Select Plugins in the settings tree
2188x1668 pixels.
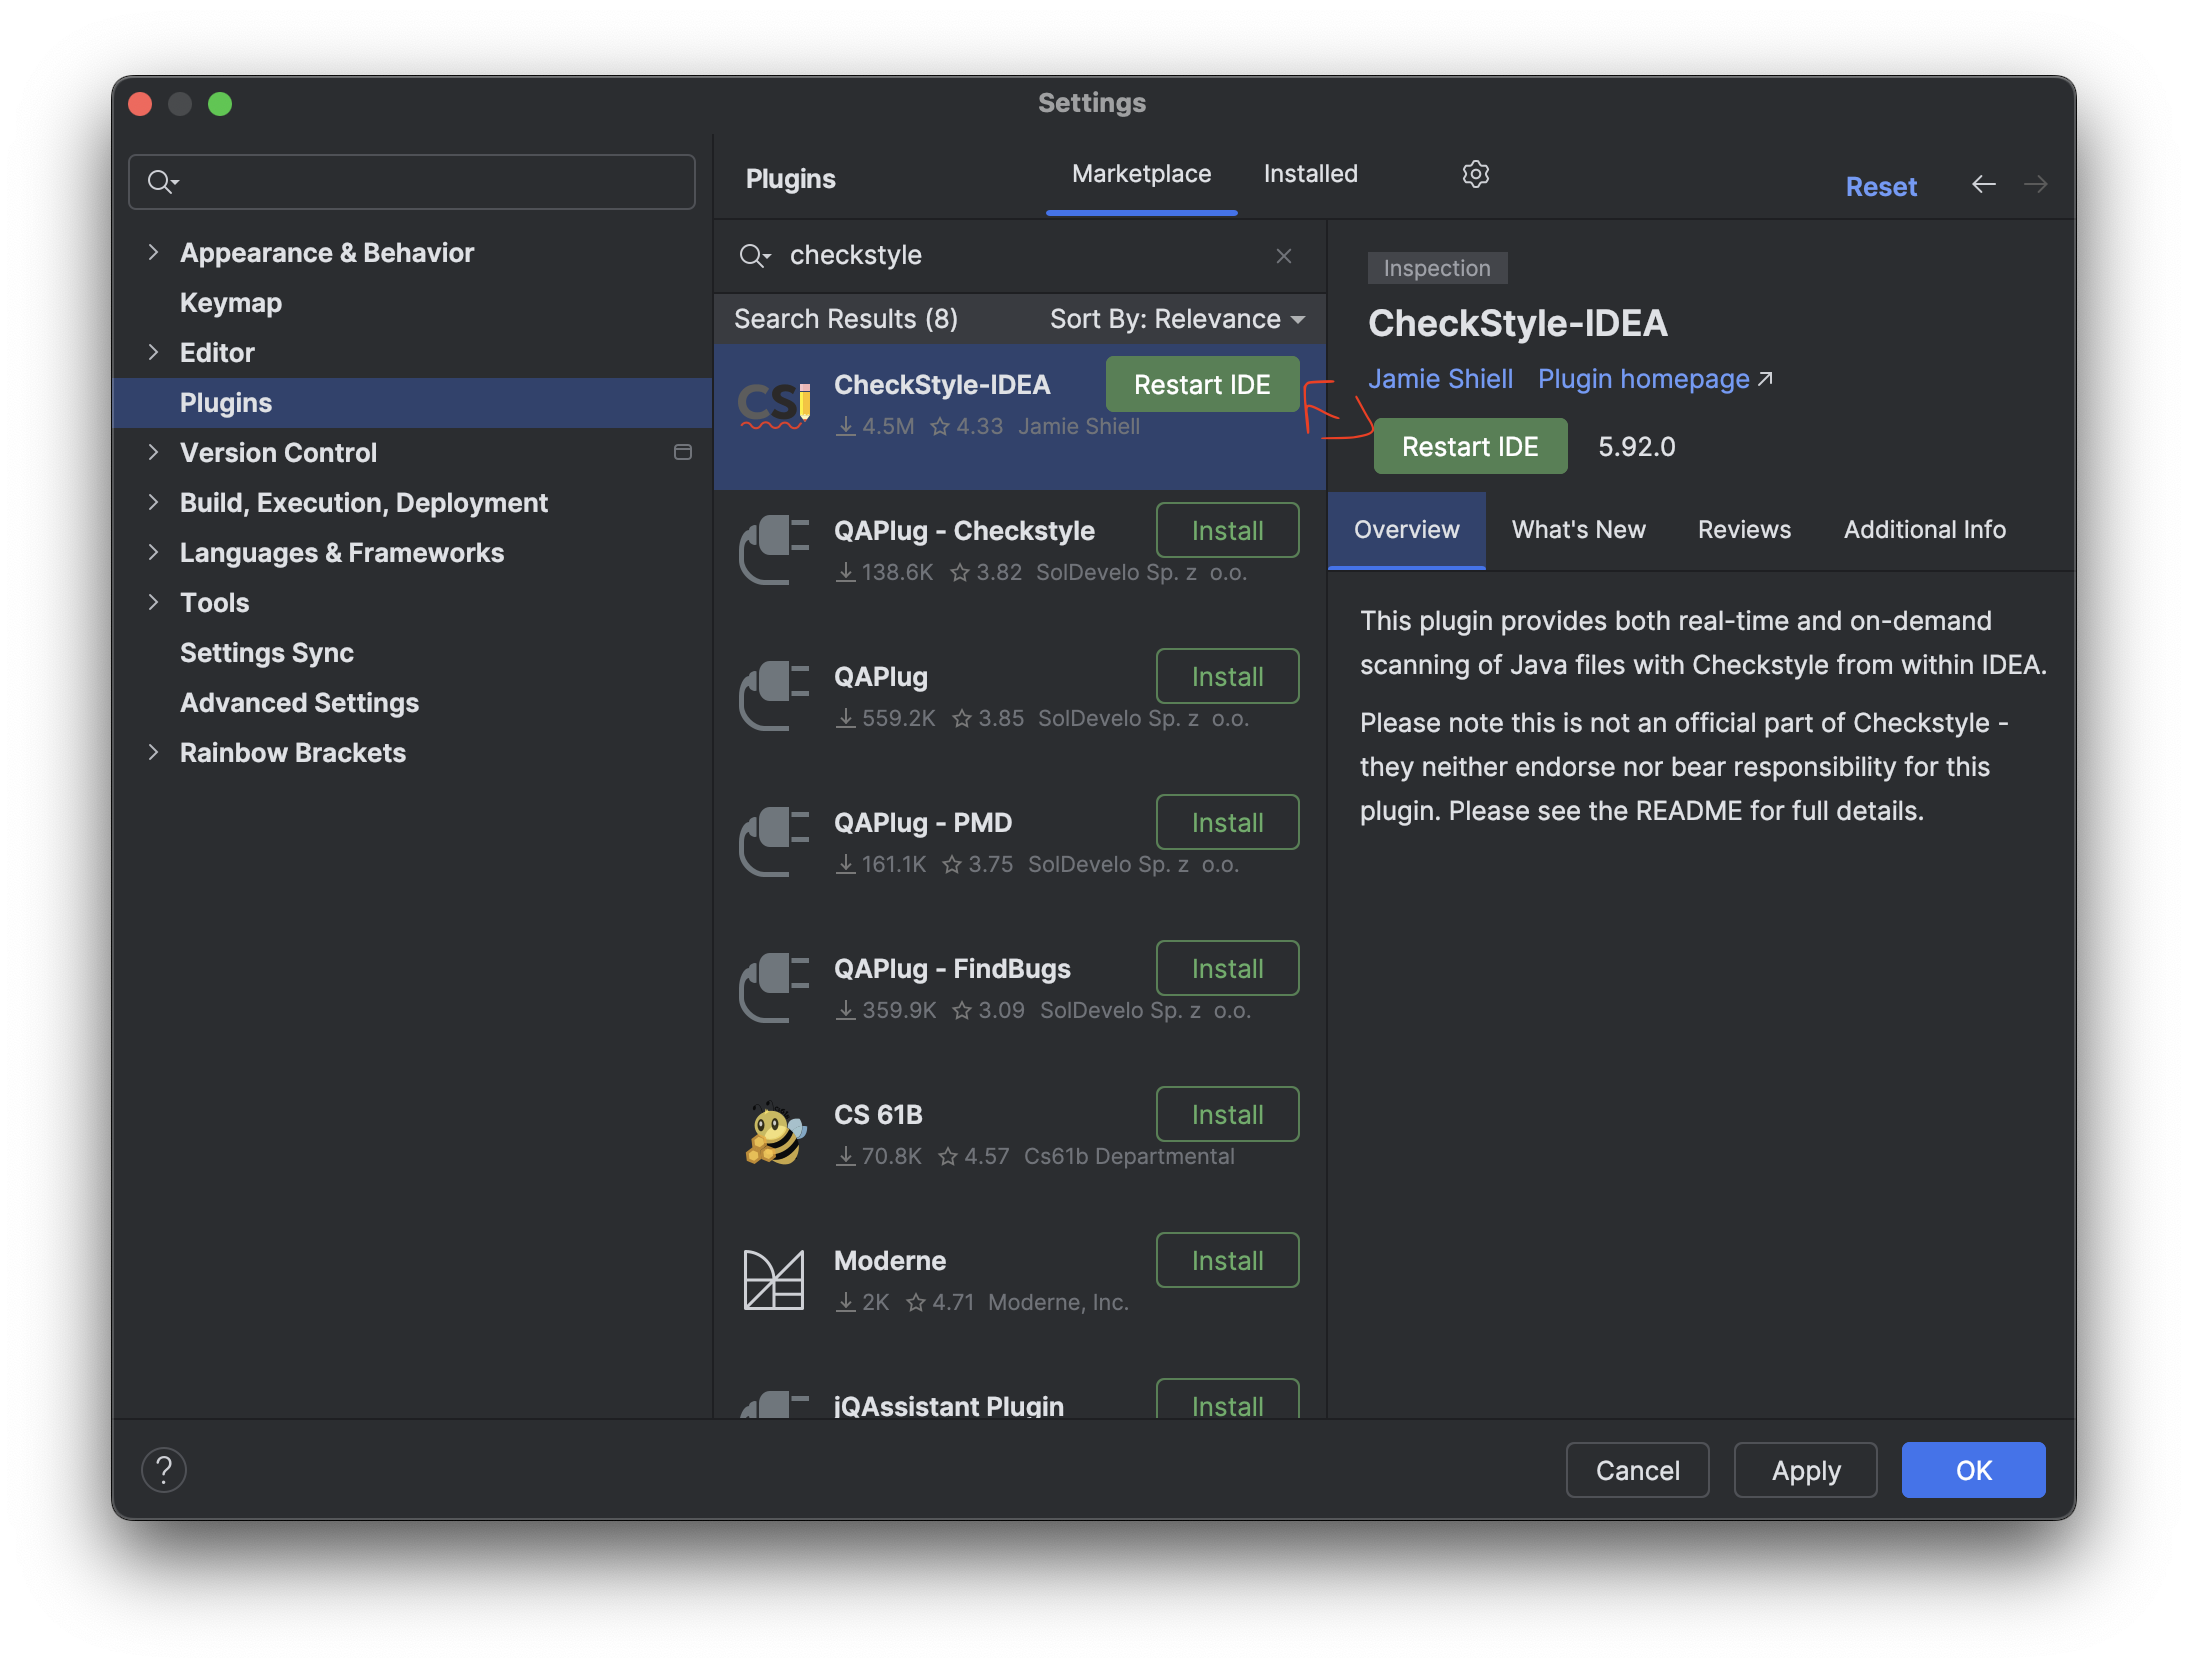point(412,403)
